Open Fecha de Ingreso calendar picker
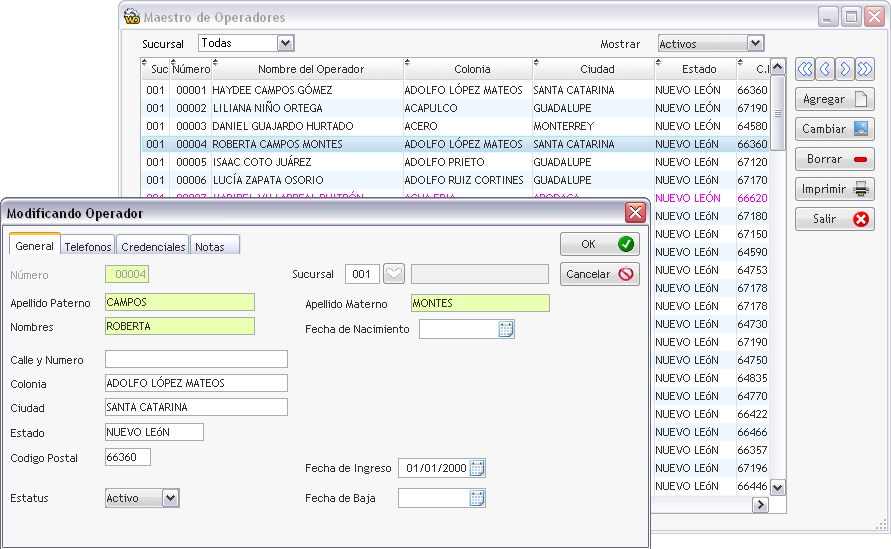This screenshot has width=891, height=549. pyautogui.click(x=477, y=468)
